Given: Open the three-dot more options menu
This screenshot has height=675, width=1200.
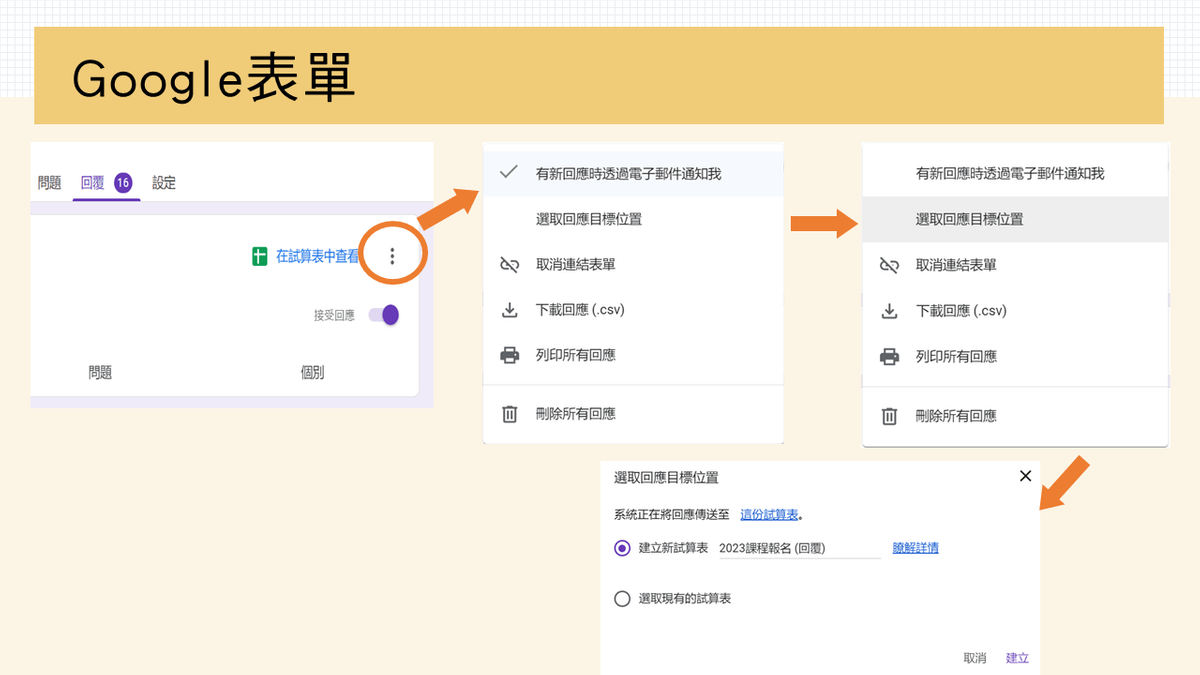Looking at the screenshot, I should [x=392, y=257].
